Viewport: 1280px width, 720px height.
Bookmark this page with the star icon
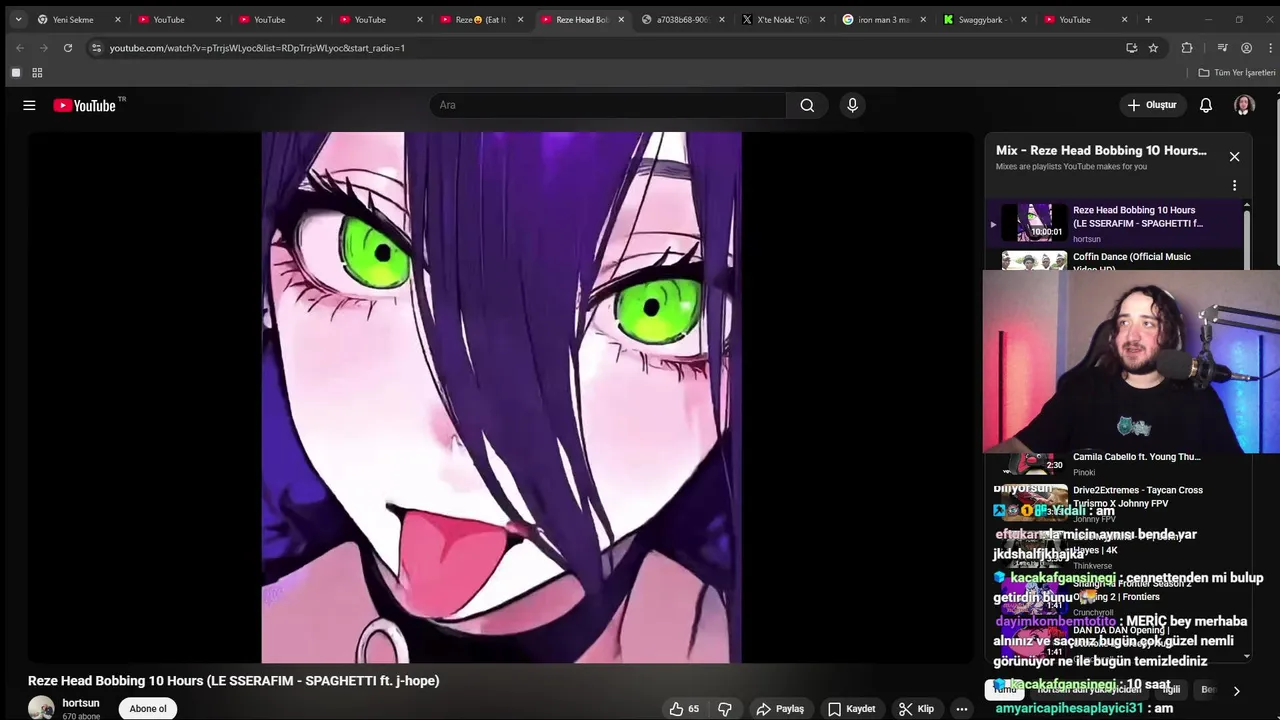pos(1153,48)
